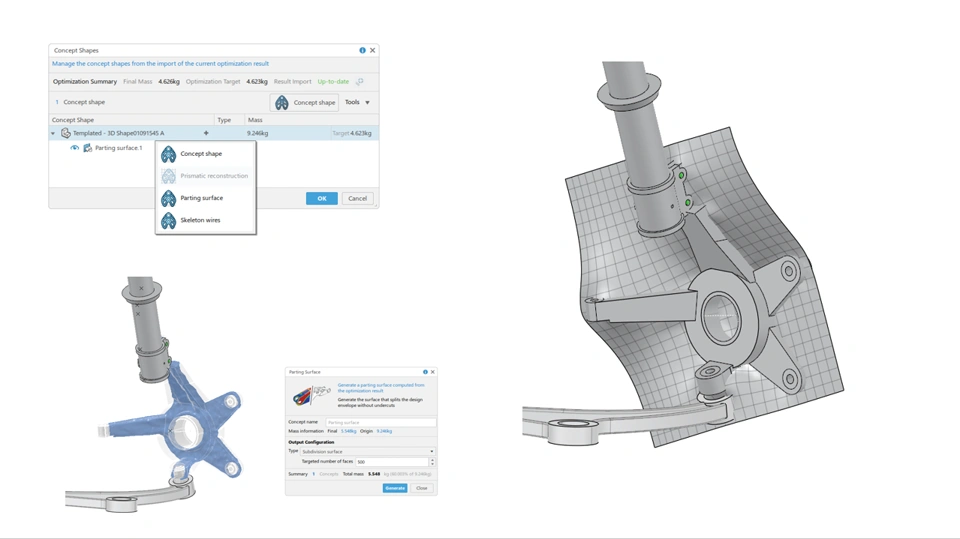Click the Final mass 5.548kg value
This screenshot has height=539, width=960.
click(x=348, y=431)
